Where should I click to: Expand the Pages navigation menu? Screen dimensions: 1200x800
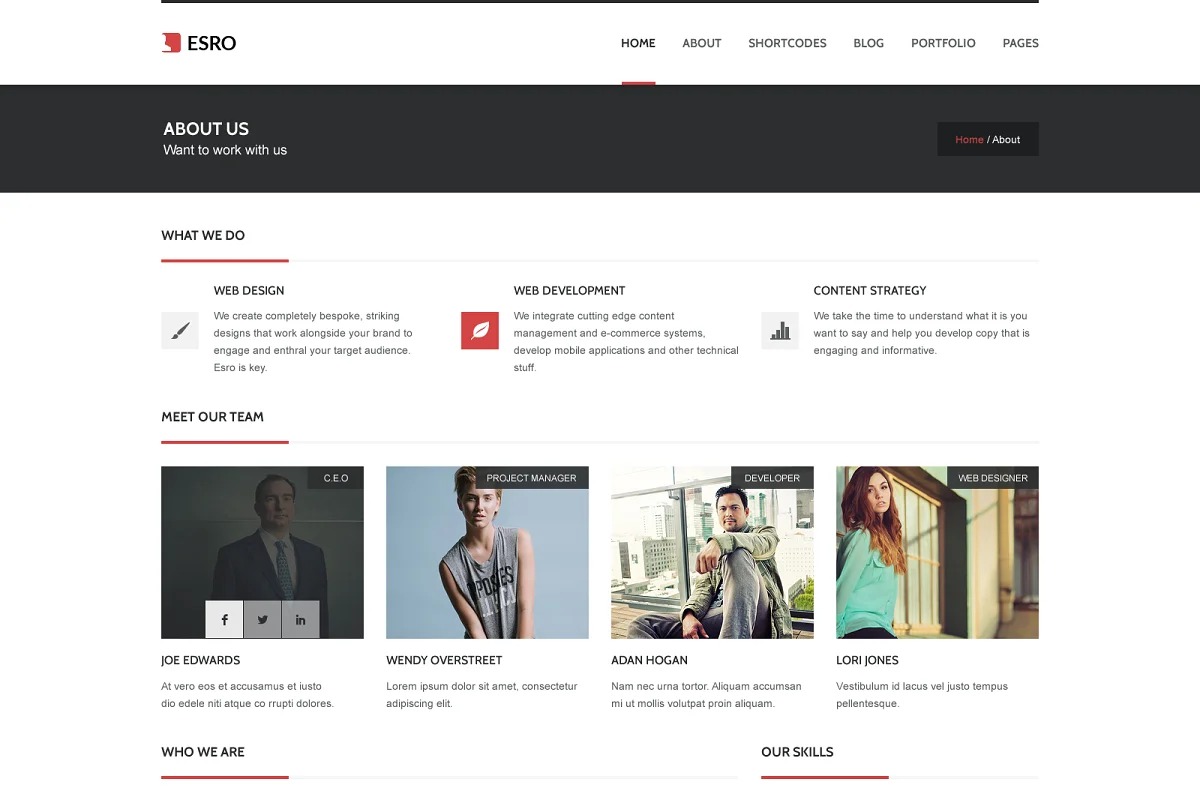[1020, 43]
